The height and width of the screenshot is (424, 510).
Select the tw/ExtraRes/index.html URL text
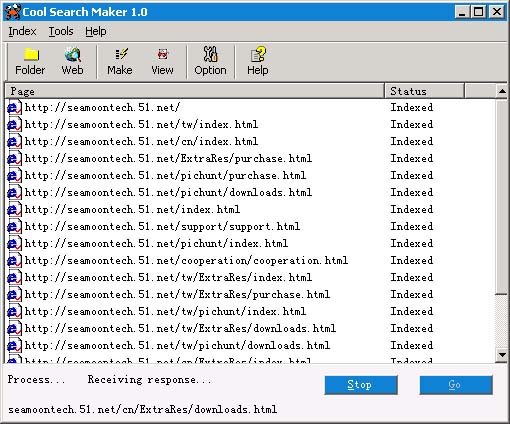(168, 277)
